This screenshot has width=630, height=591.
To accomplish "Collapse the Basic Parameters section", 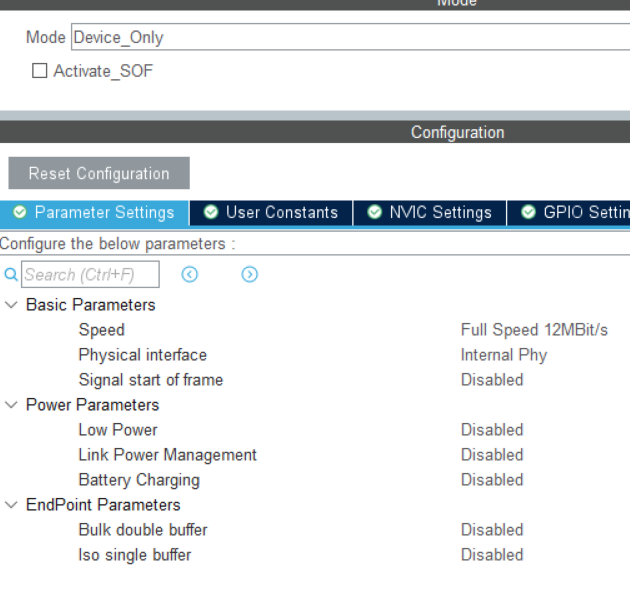I will coord(11,305).
